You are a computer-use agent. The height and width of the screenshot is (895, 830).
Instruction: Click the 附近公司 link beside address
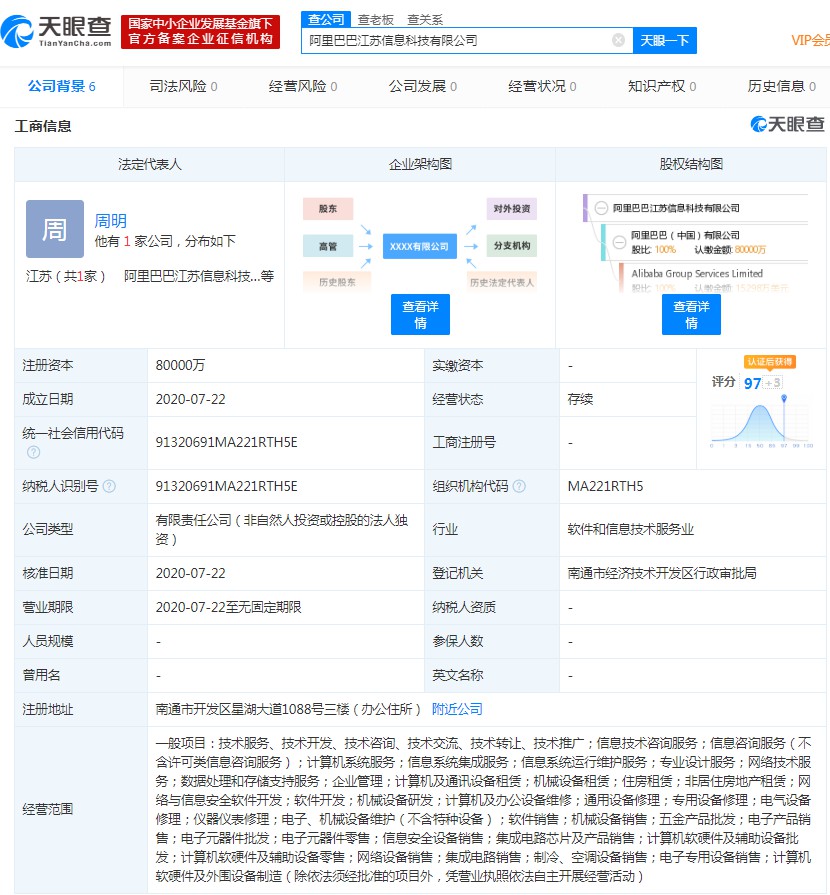[x=457, y=708]
